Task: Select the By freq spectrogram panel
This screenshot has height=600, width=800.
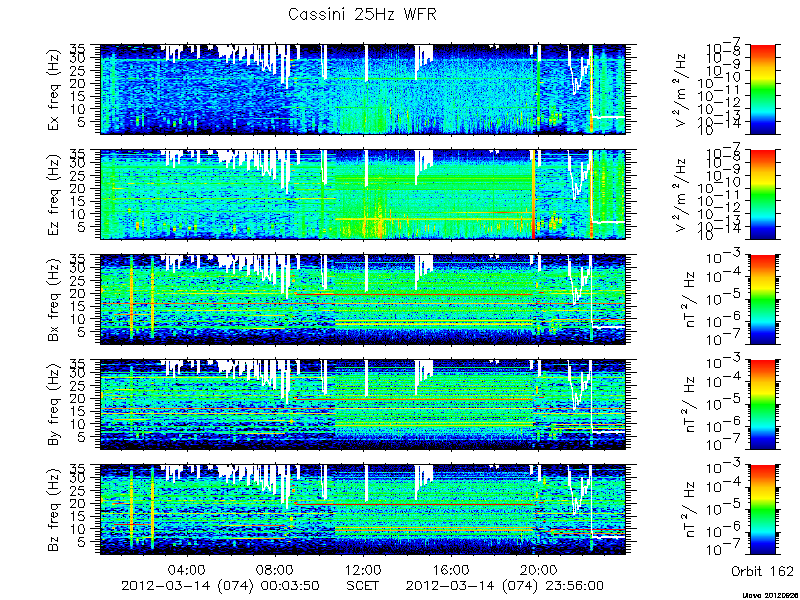Action: 363,405
